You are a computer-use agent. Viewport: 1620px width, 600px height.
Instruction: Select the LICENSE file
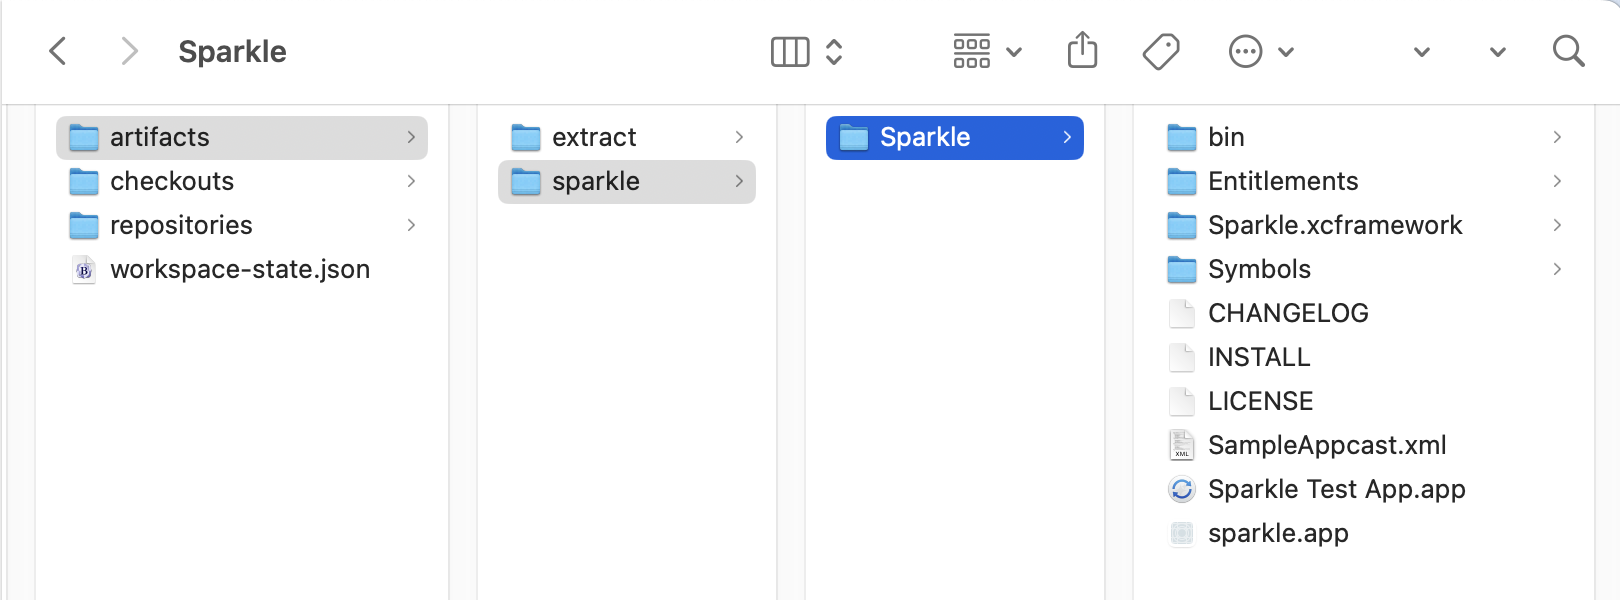[x=1260, y=401]
